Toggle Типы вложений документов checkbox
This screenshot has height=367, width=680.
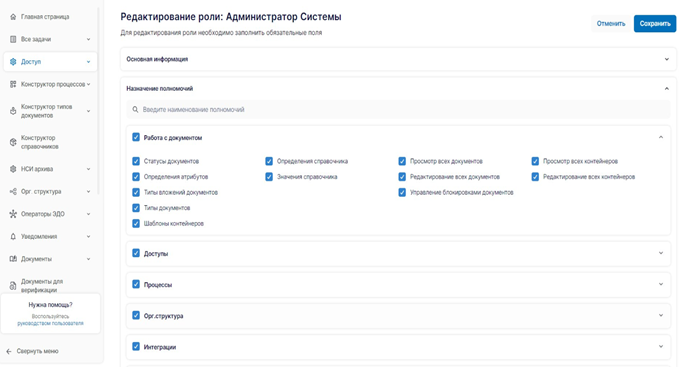tap(136, 193)
